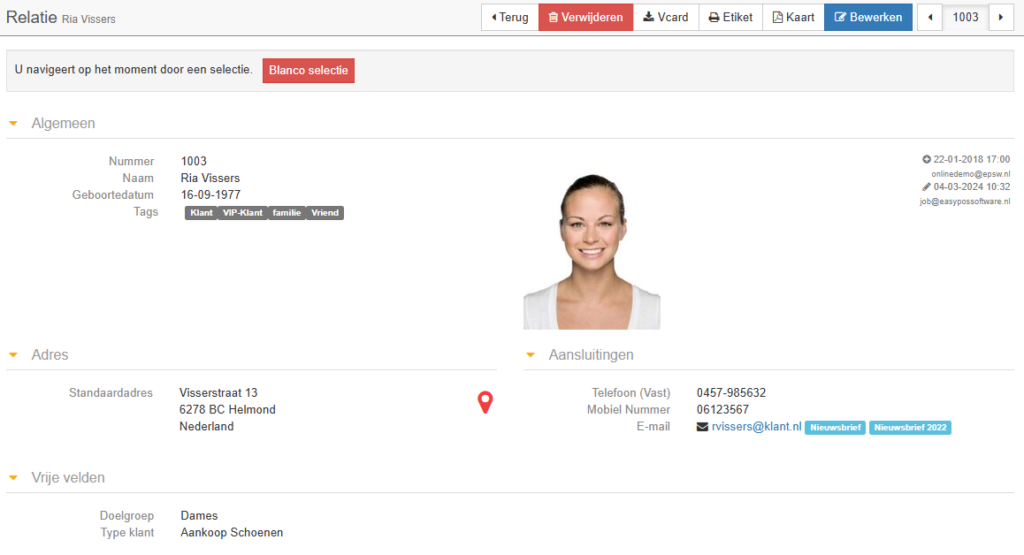Click the envelope icon beside e-mail

click(702, 427)
